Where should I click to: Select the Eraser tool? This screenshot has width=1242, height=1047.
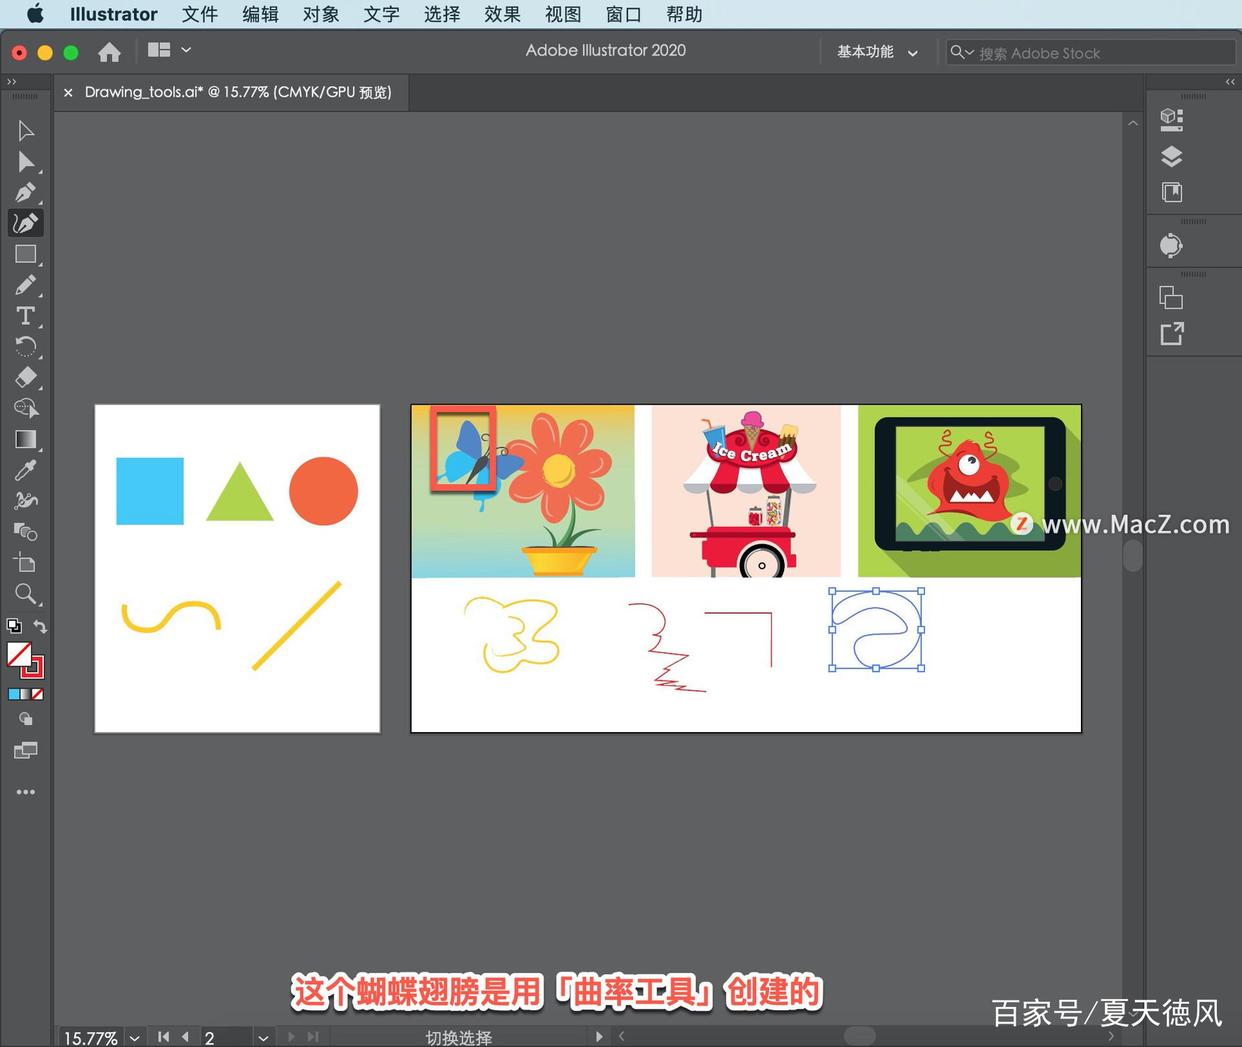pyautogui.click(x=26, y=377)
